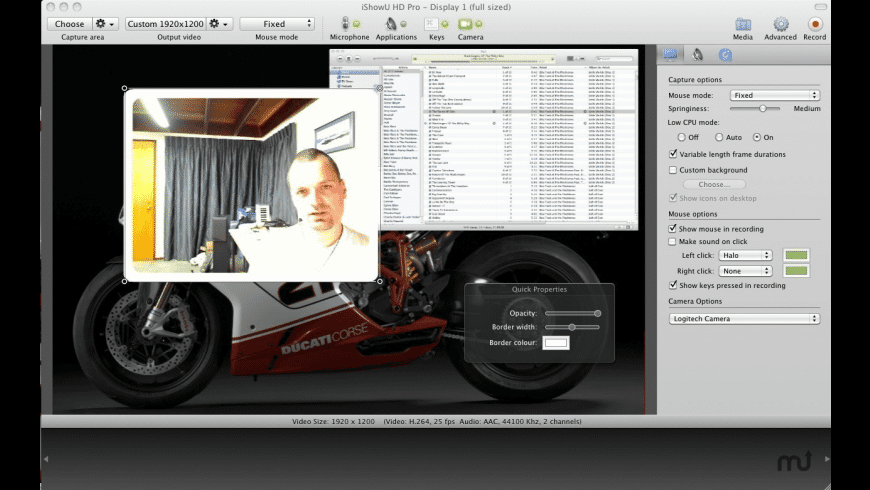Switch to the video capture settings tab
Image resolution: width=870 pixels, height=490 pixels.
click(670, 55)
